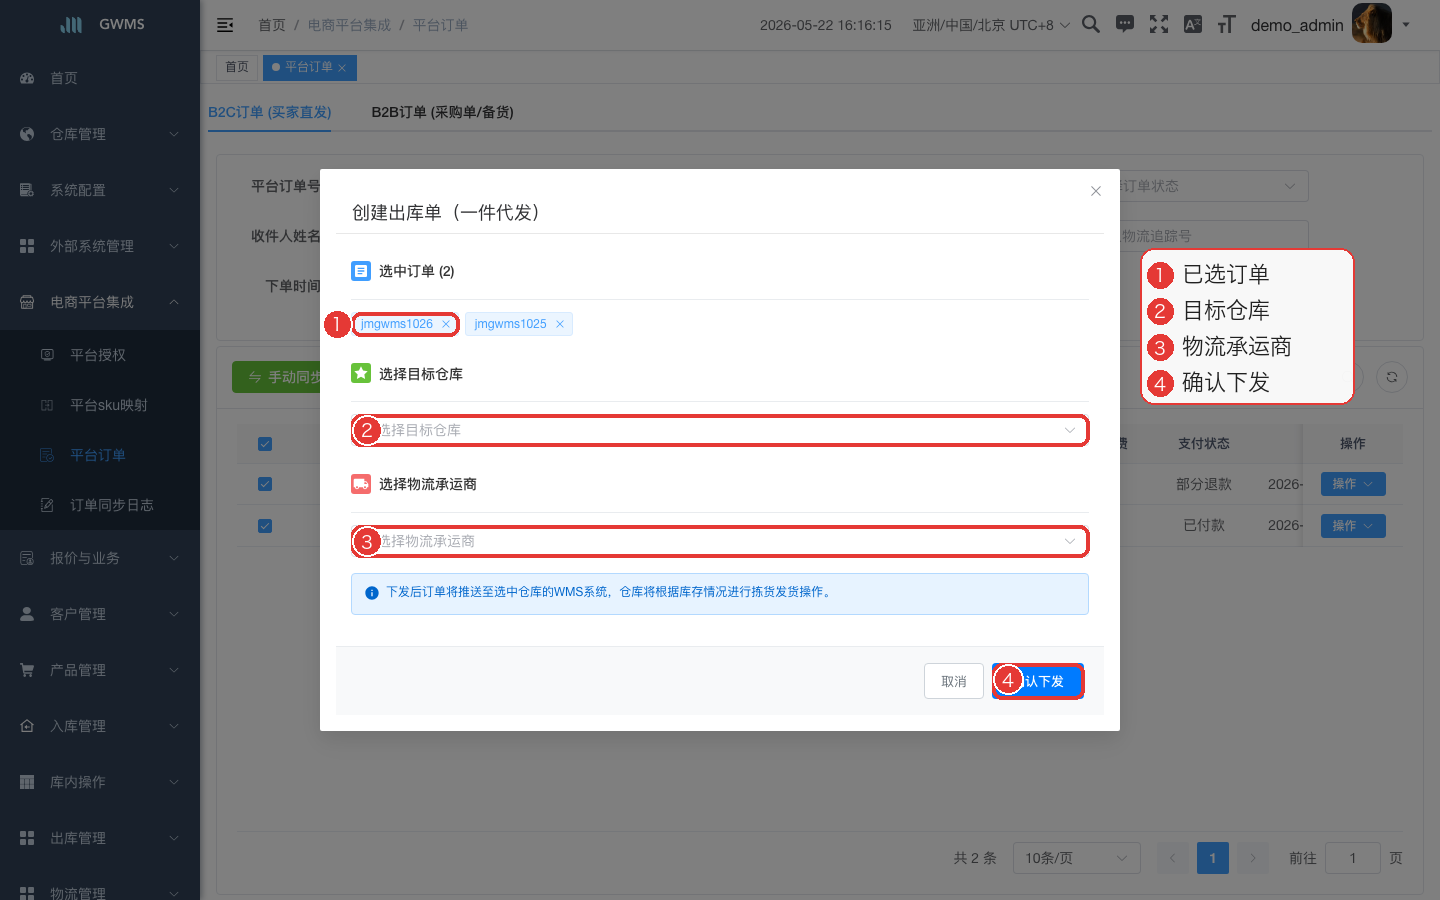Image resolution: width=1440 pixels, height=900 pixels.
Task: Remove the jmgwms1026 order tag
Action: point(446,324)
